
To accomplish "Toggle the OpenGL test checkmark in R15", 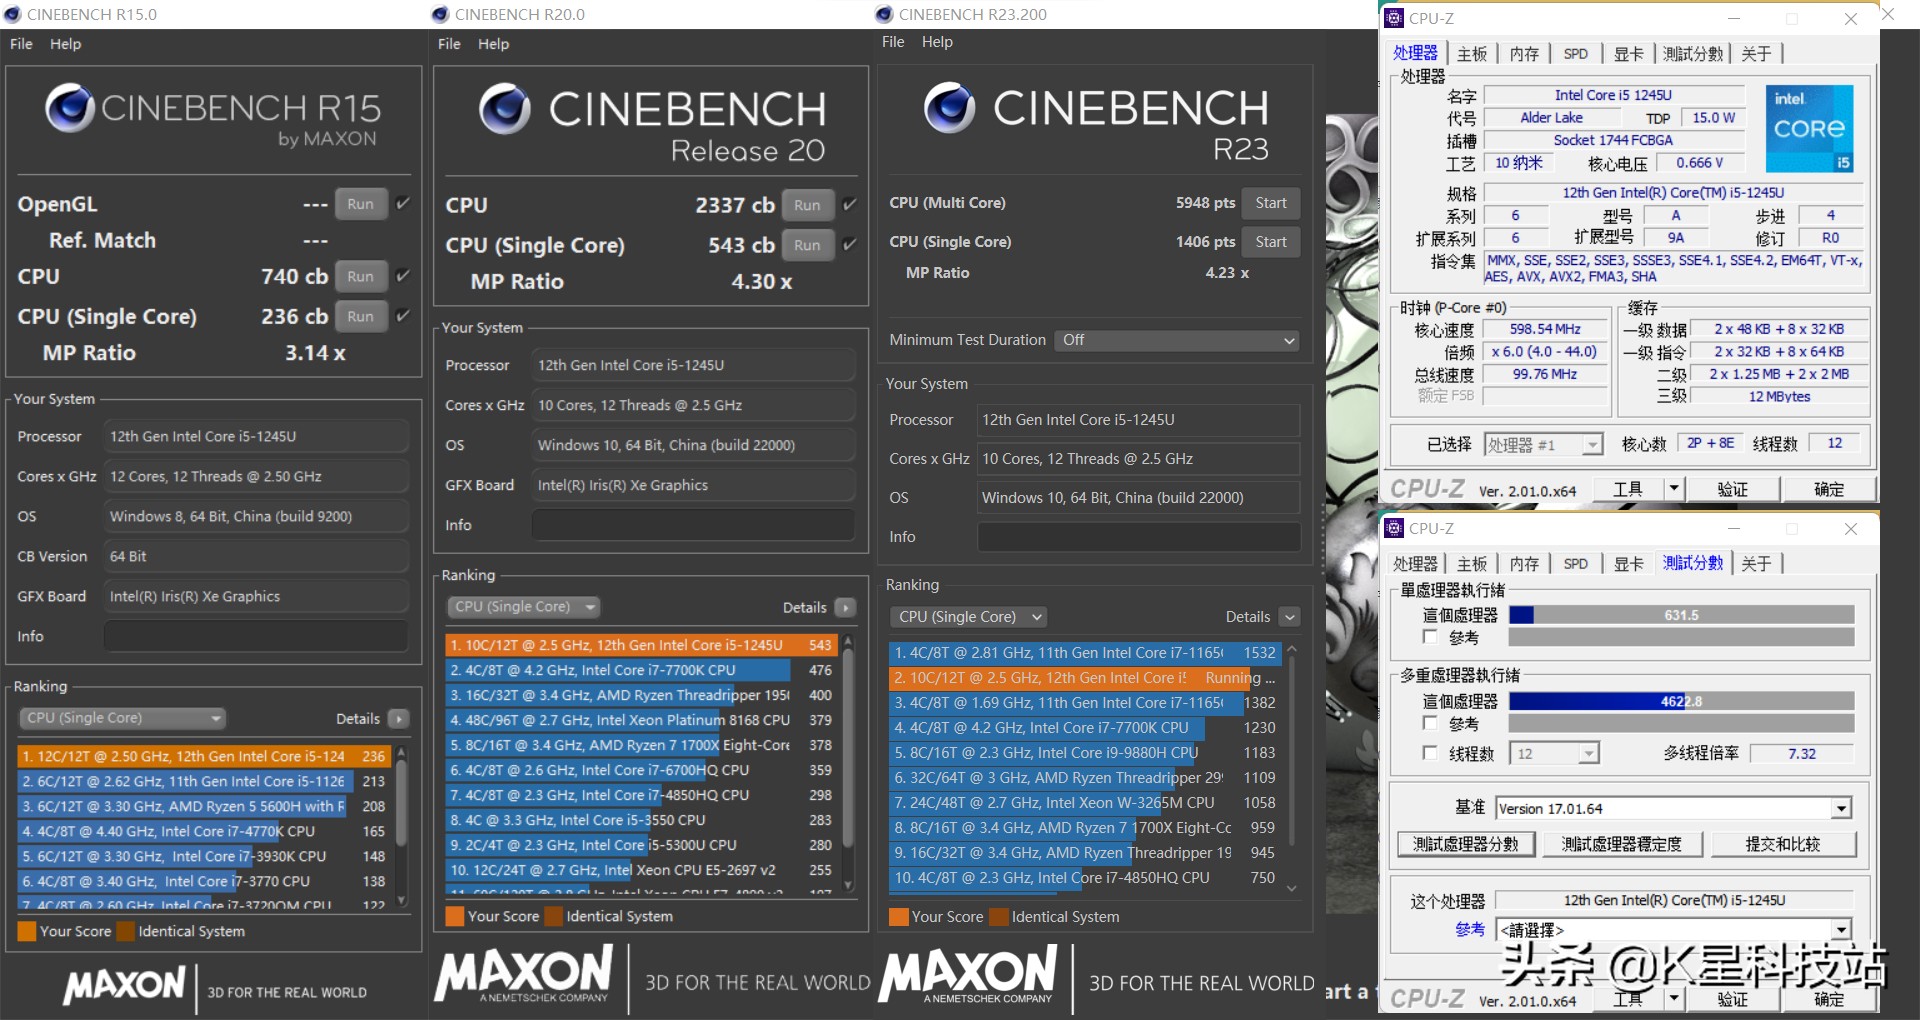I will [403, 204].
